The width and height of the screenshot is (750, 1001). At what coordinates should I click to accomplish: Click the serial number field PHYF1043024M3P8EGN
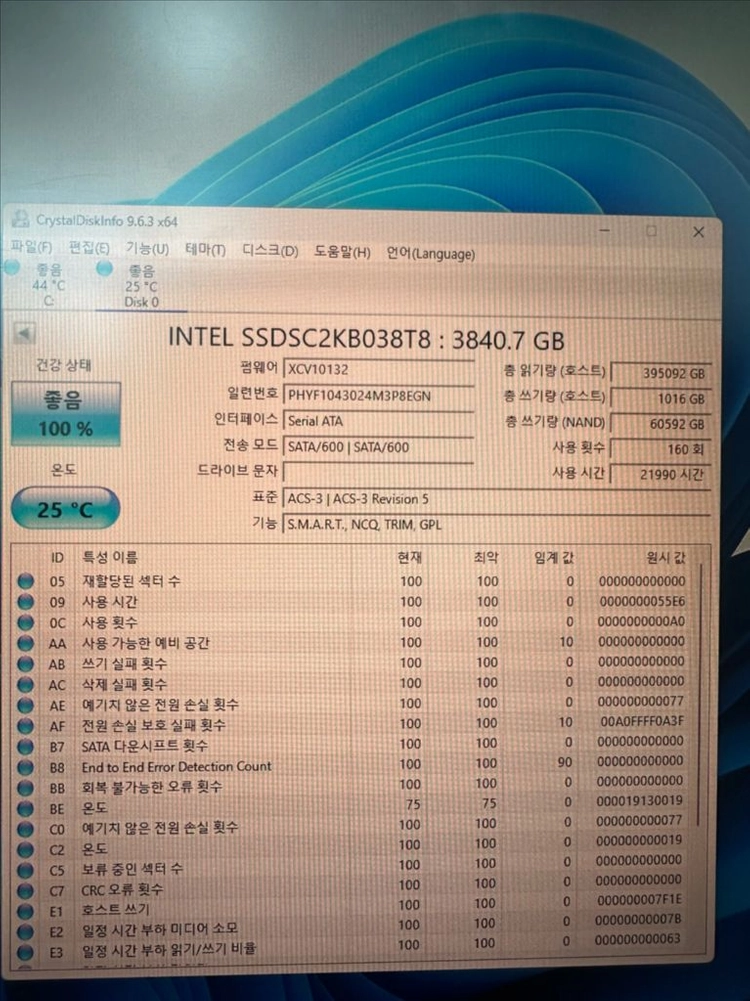click(x=379, y=395)
